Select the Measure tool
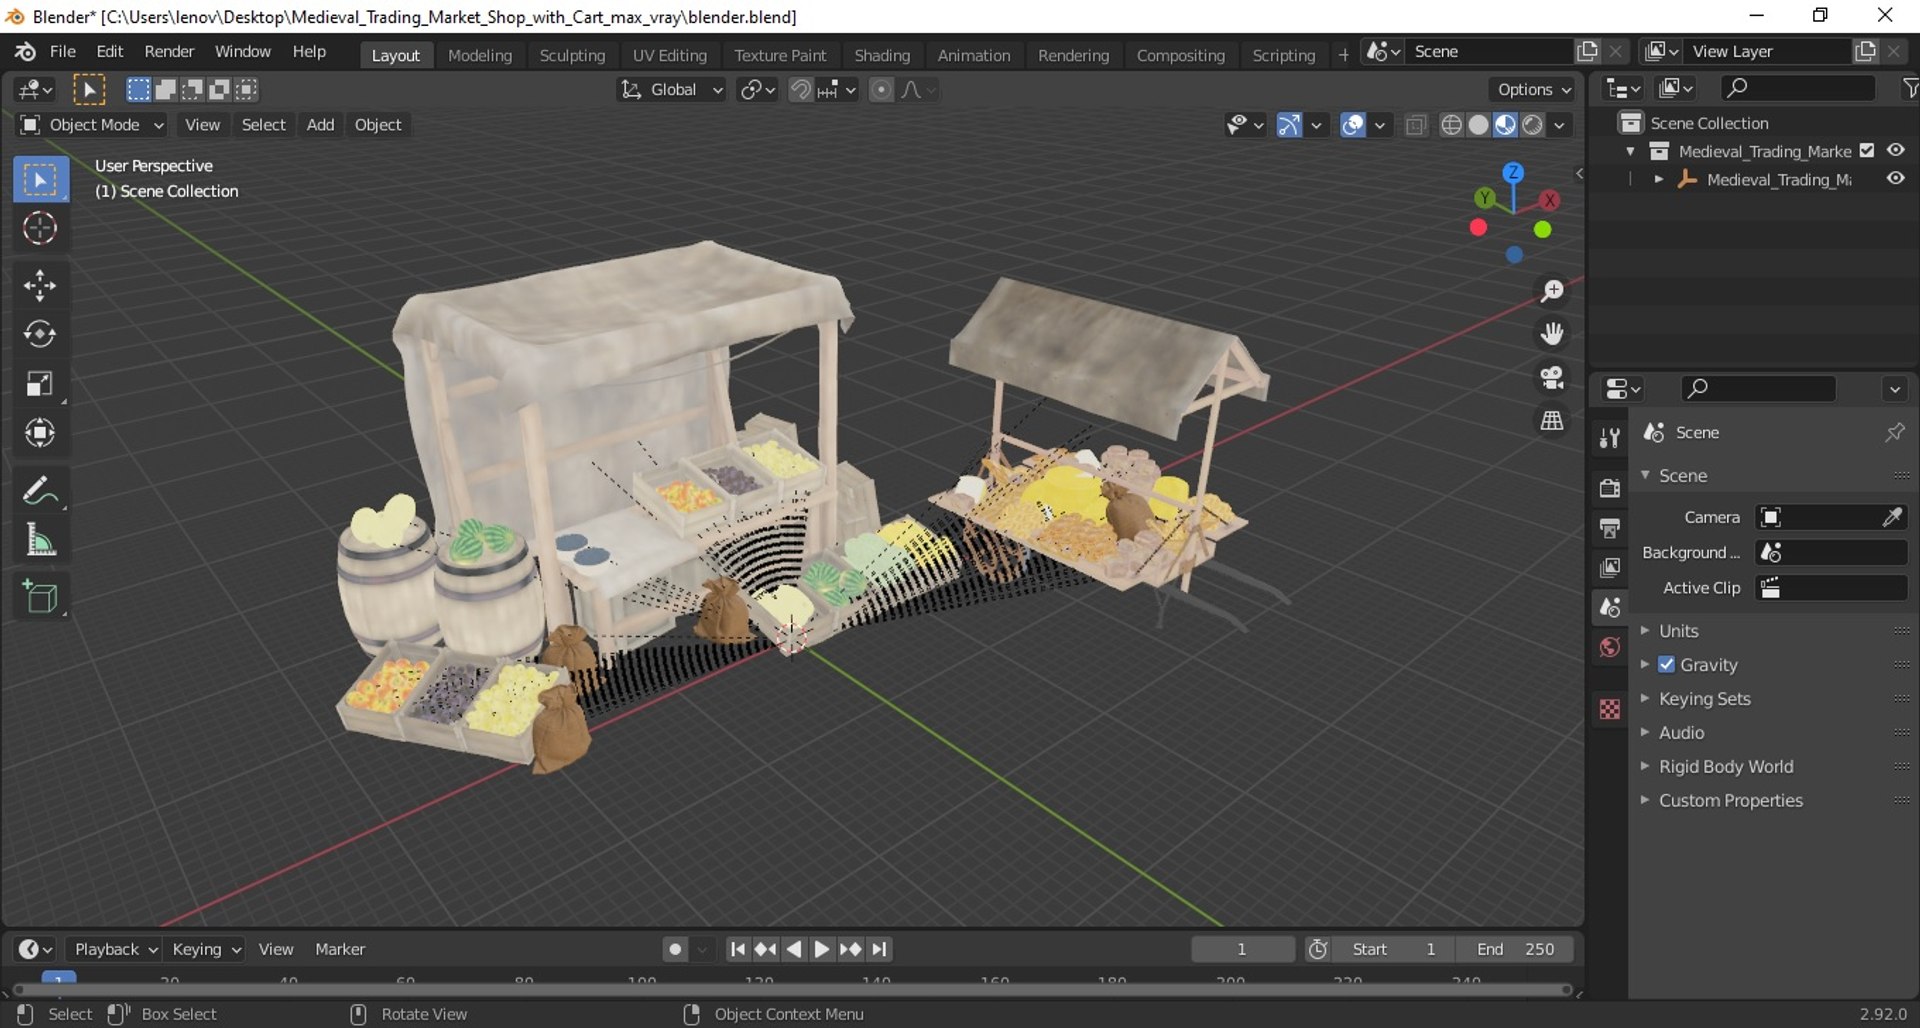This screenshot has height=1028, width=1920. (40, 541)
